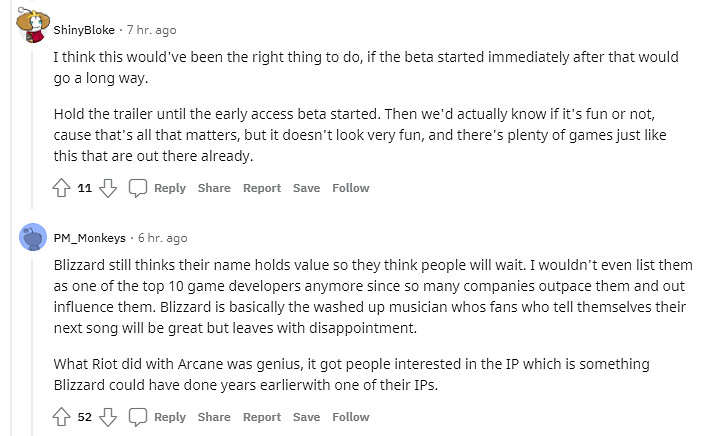Reply to PM_Monkeys' comment
Image resolution: width=705 pixels, height=436 pixels.
[x=170, y=417]
